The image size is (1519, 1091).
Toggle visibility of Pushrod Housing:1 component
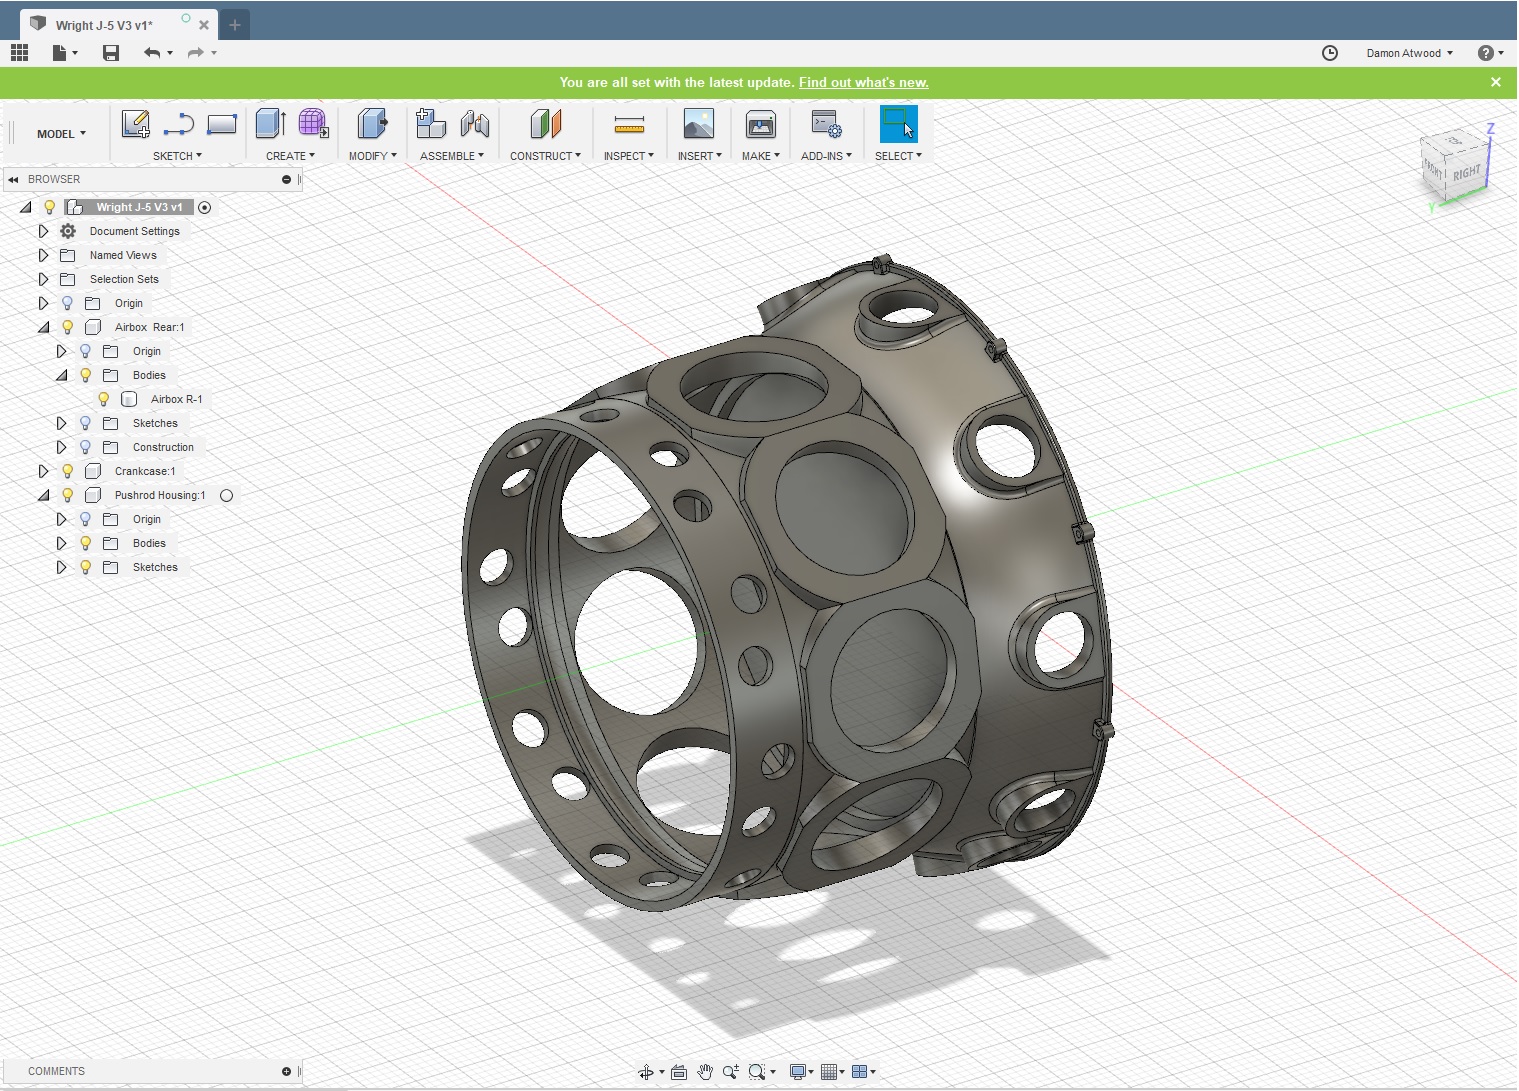click(x=67, y=495)
